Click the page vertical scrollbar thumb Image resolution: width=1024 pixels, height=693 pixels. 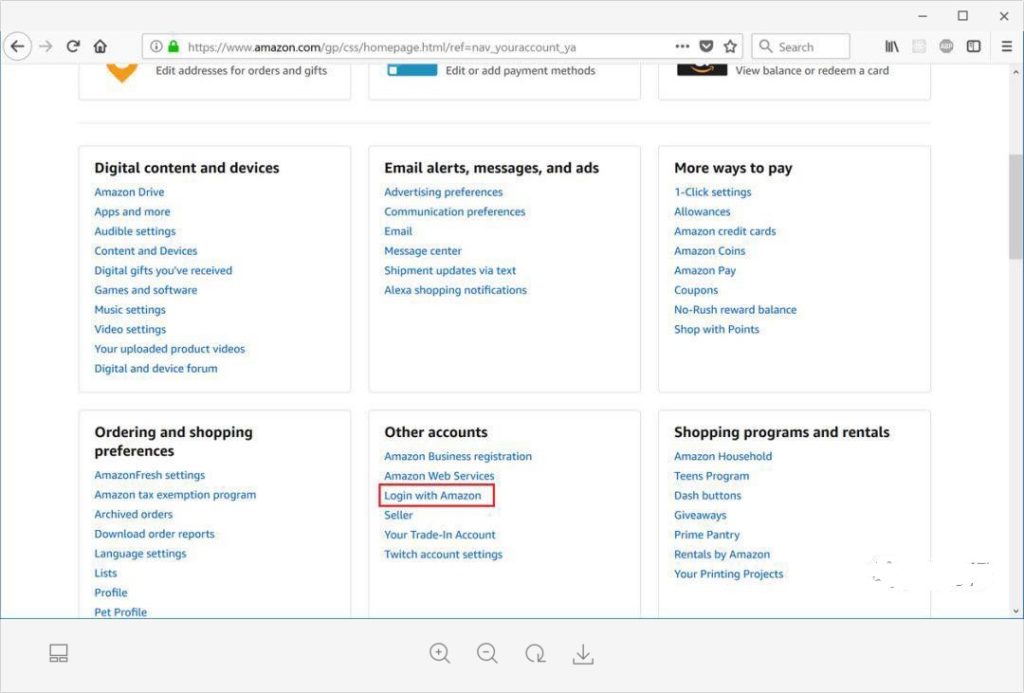[1016, 206]
